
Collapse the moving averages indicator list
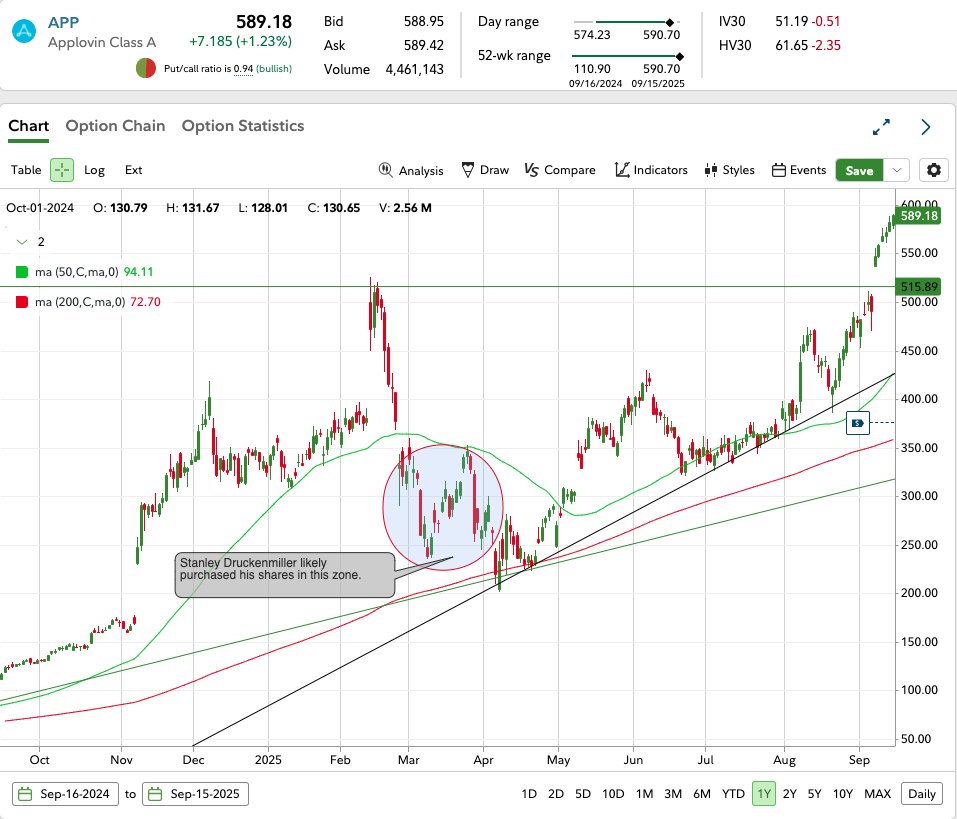(22, 241)
